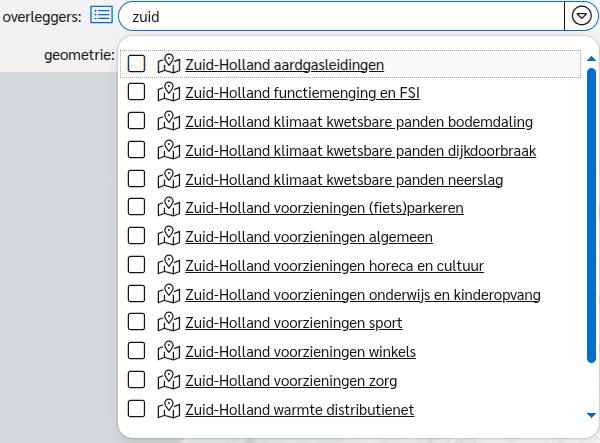600x443 pixels.
Task: Click map icon beside Zuid-Holland voorzieningen winkels
Action: [169, 351]
